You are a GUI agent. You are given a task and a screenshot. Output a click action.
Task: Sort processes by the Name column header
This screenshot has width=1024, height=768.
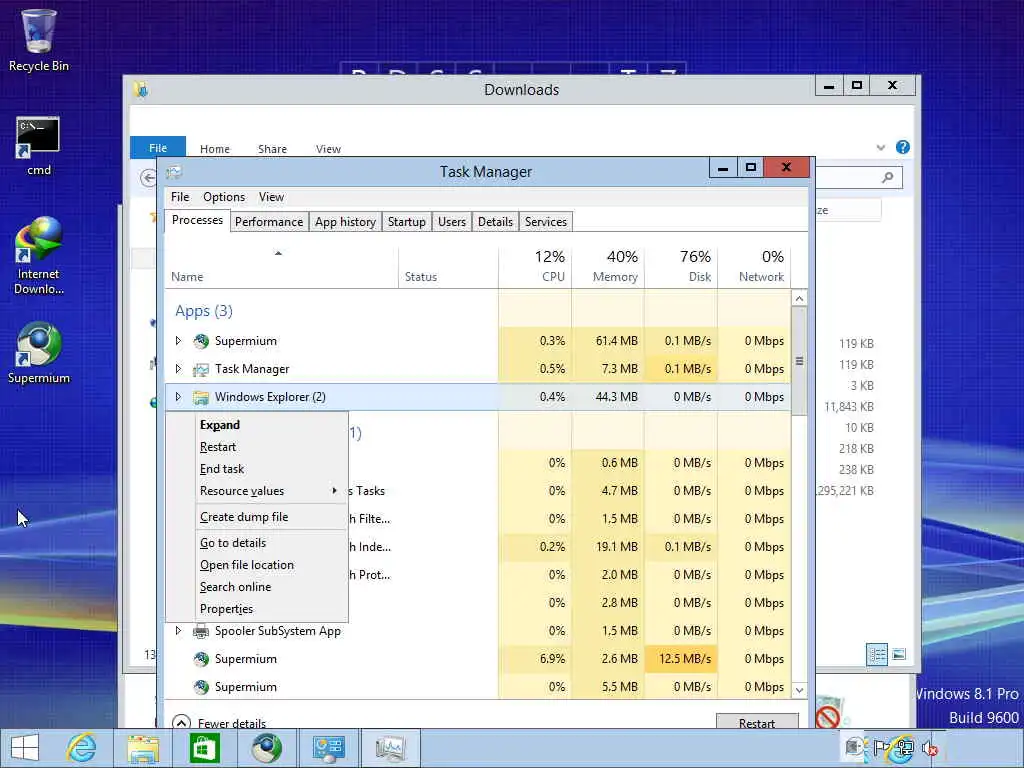[x=281, y=266]
